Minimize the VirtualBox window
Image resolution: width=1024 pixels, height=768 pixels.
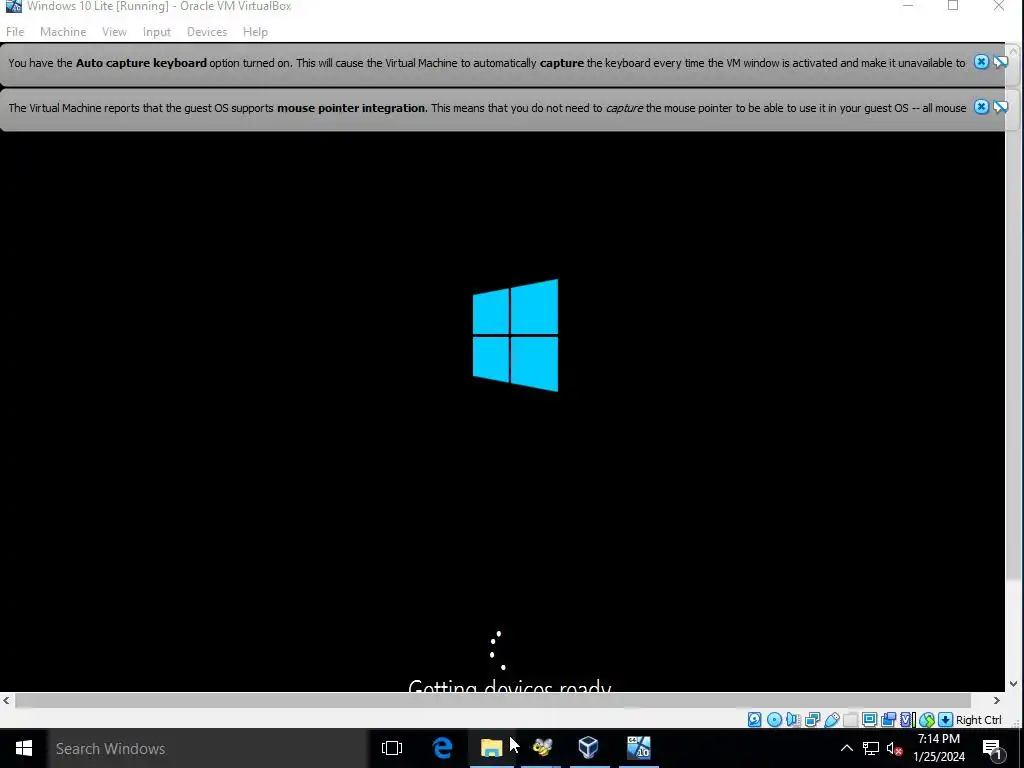click(x=908, y=6)
